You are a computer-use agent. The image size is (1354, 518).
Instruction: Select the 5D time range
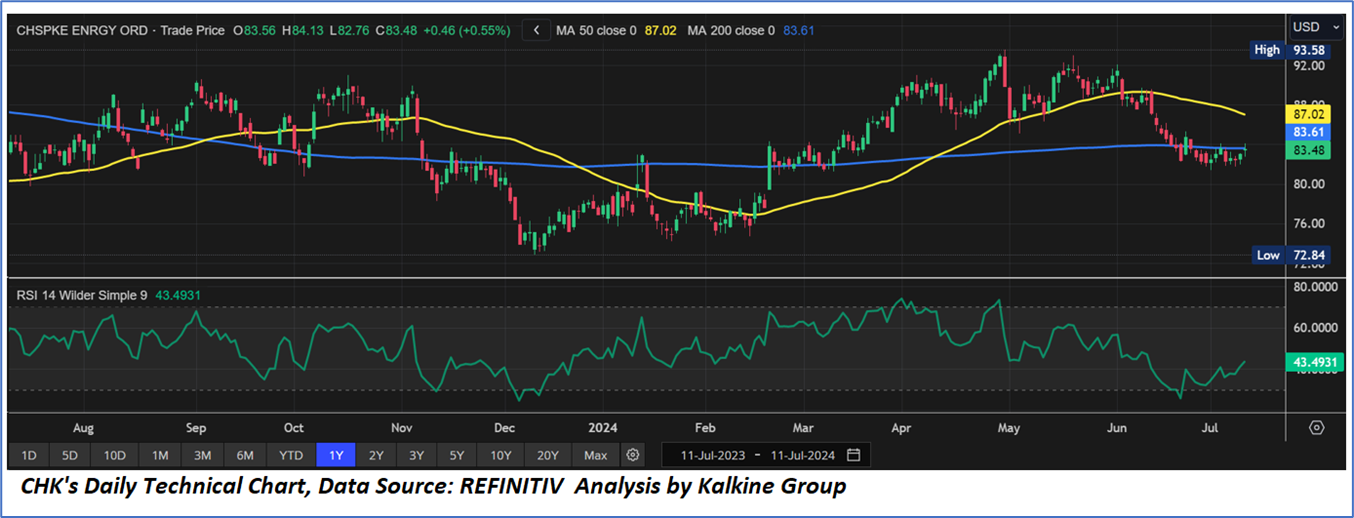pos(69,455)
